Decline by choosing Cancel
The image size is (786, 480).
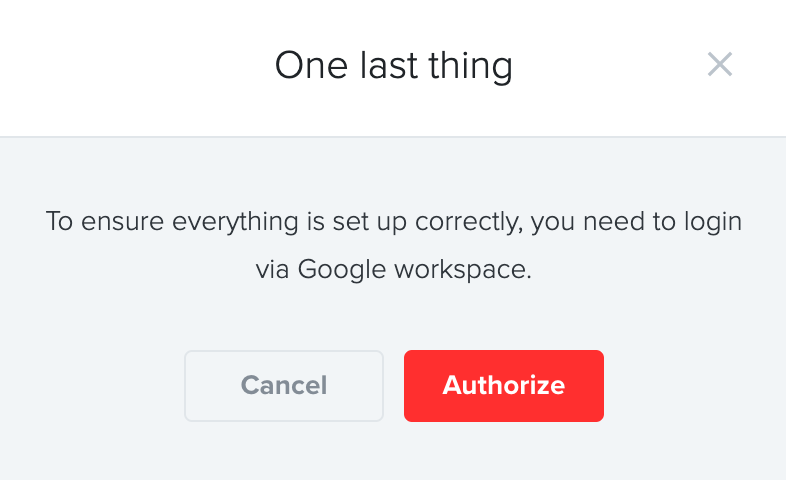(x=284, y=386)
